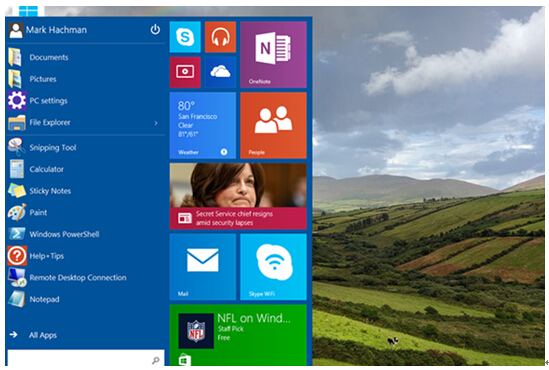Screen dimensions: 549x370
Task: Open the News tile about Secret Service chief
Action: click(x=238, y=196)
